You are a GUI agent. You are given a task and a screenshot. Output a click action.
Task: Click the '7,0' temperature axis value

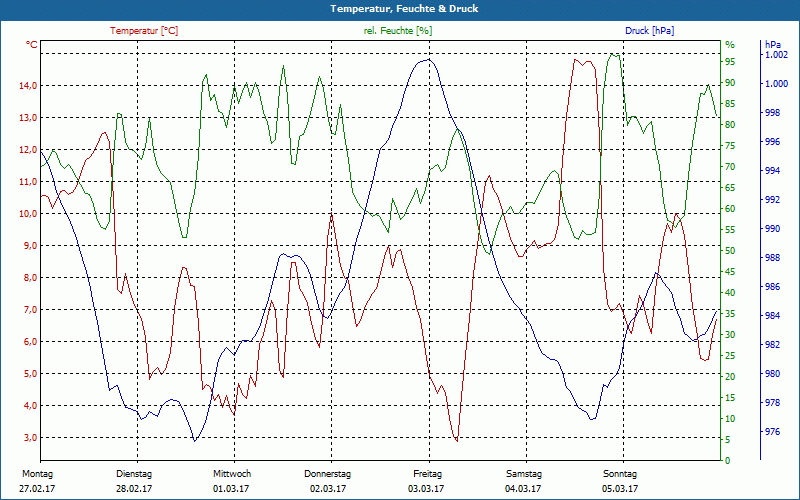click(30, 310)
